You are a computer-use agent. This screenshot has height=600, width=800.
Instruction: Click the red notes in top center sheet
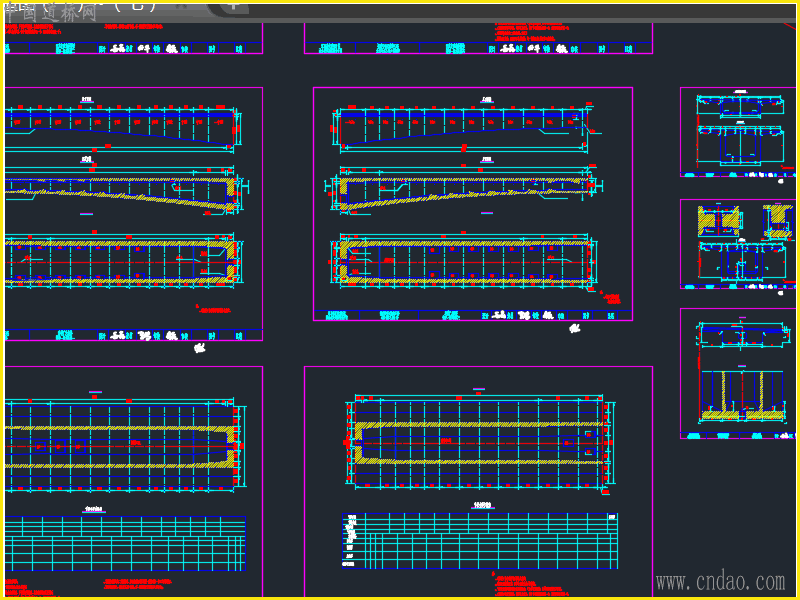[531, 32]
